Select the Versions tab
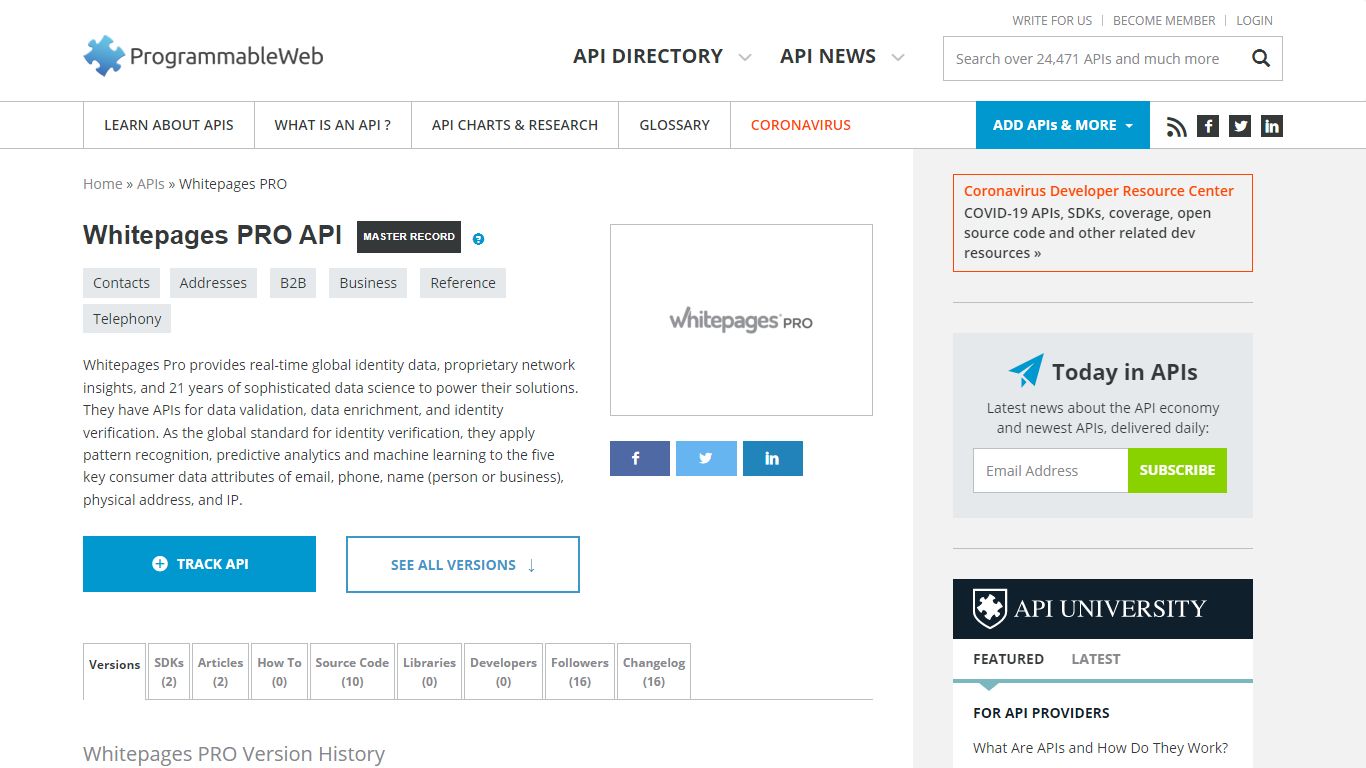This screenshot has width=1366, height=768. [115, 671]
